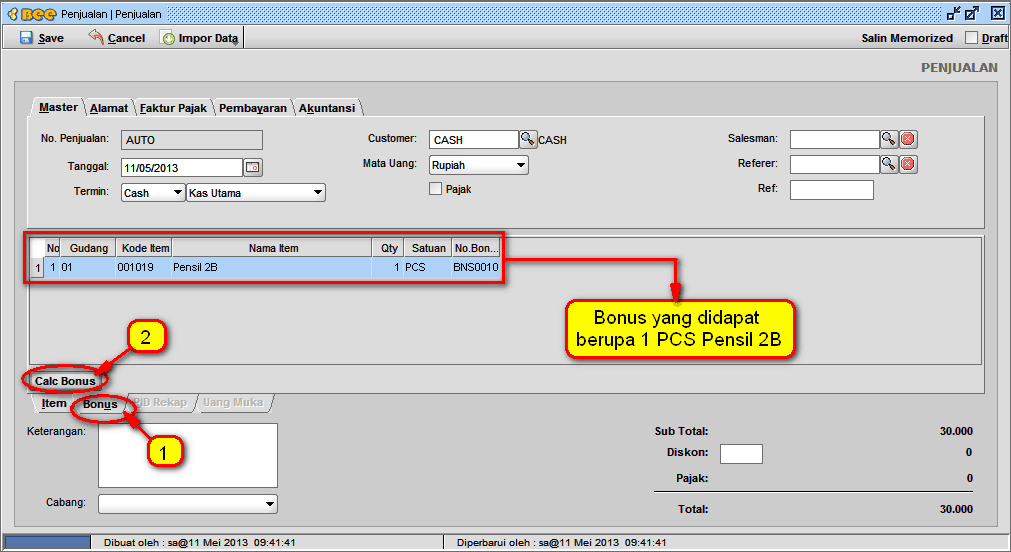
Task: Click the No.Bon... column header
Action: coord(476,248)
